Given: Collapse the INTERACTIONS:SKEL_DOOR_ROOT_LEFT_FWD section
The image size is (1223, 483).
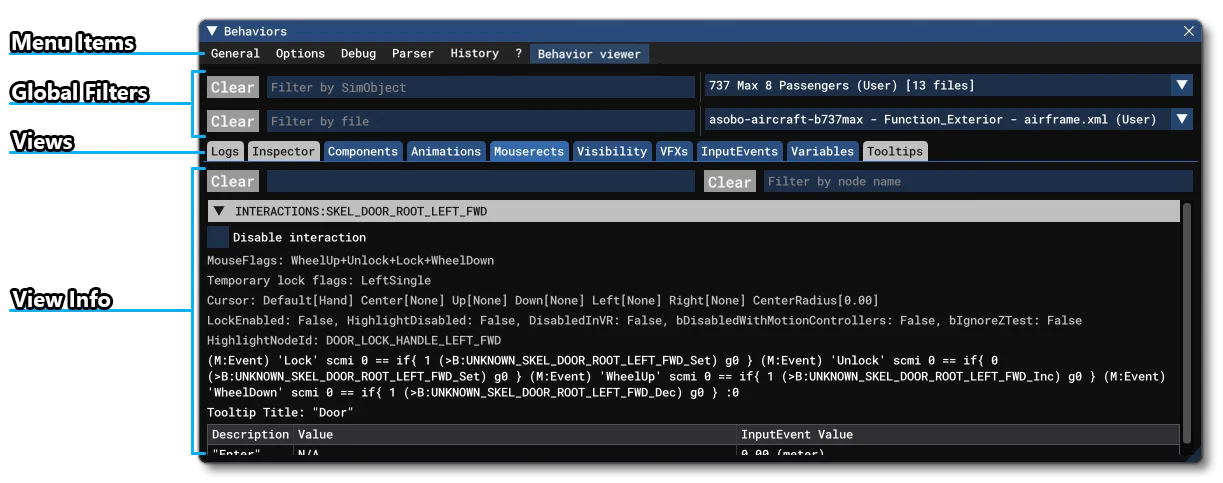Looking at the screenshot, I should (x=218, y=212).
